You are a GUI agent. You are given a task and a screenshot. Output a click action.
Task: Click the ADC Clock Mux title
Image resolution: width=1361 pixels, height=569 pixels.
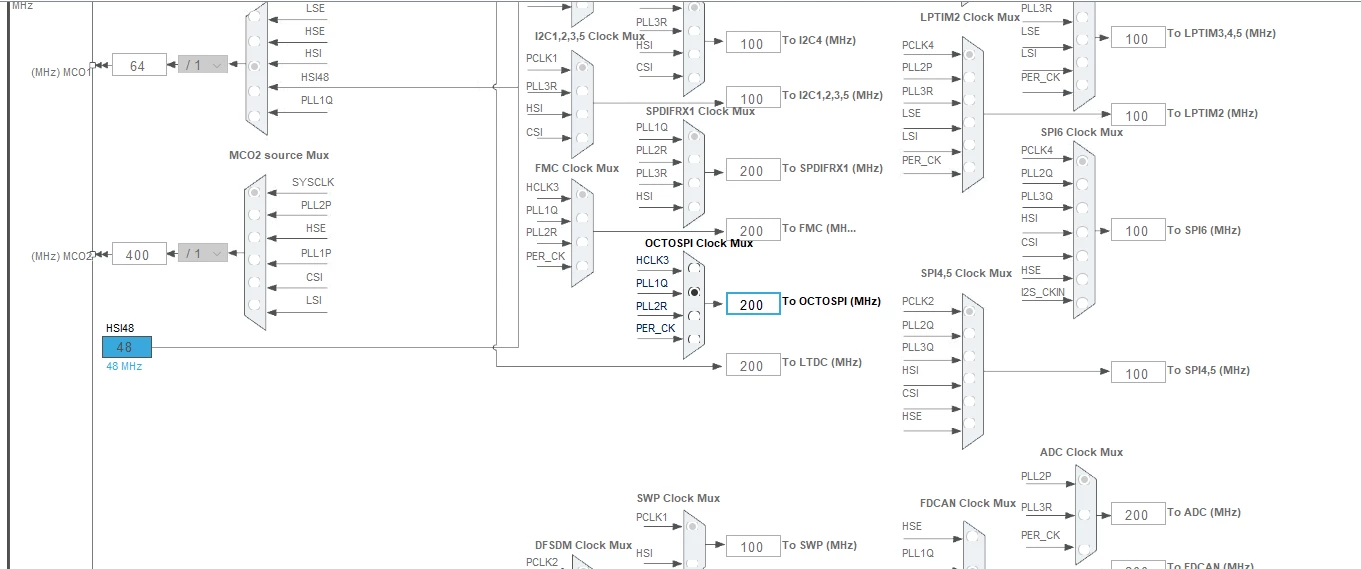1081,452
